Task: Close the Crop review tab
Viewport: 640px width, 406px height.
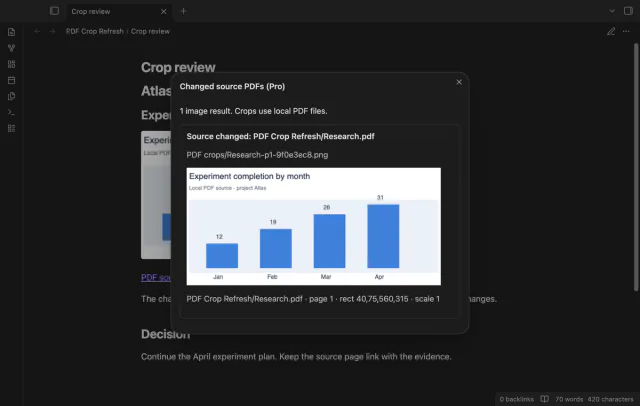Action: [163, 11]
